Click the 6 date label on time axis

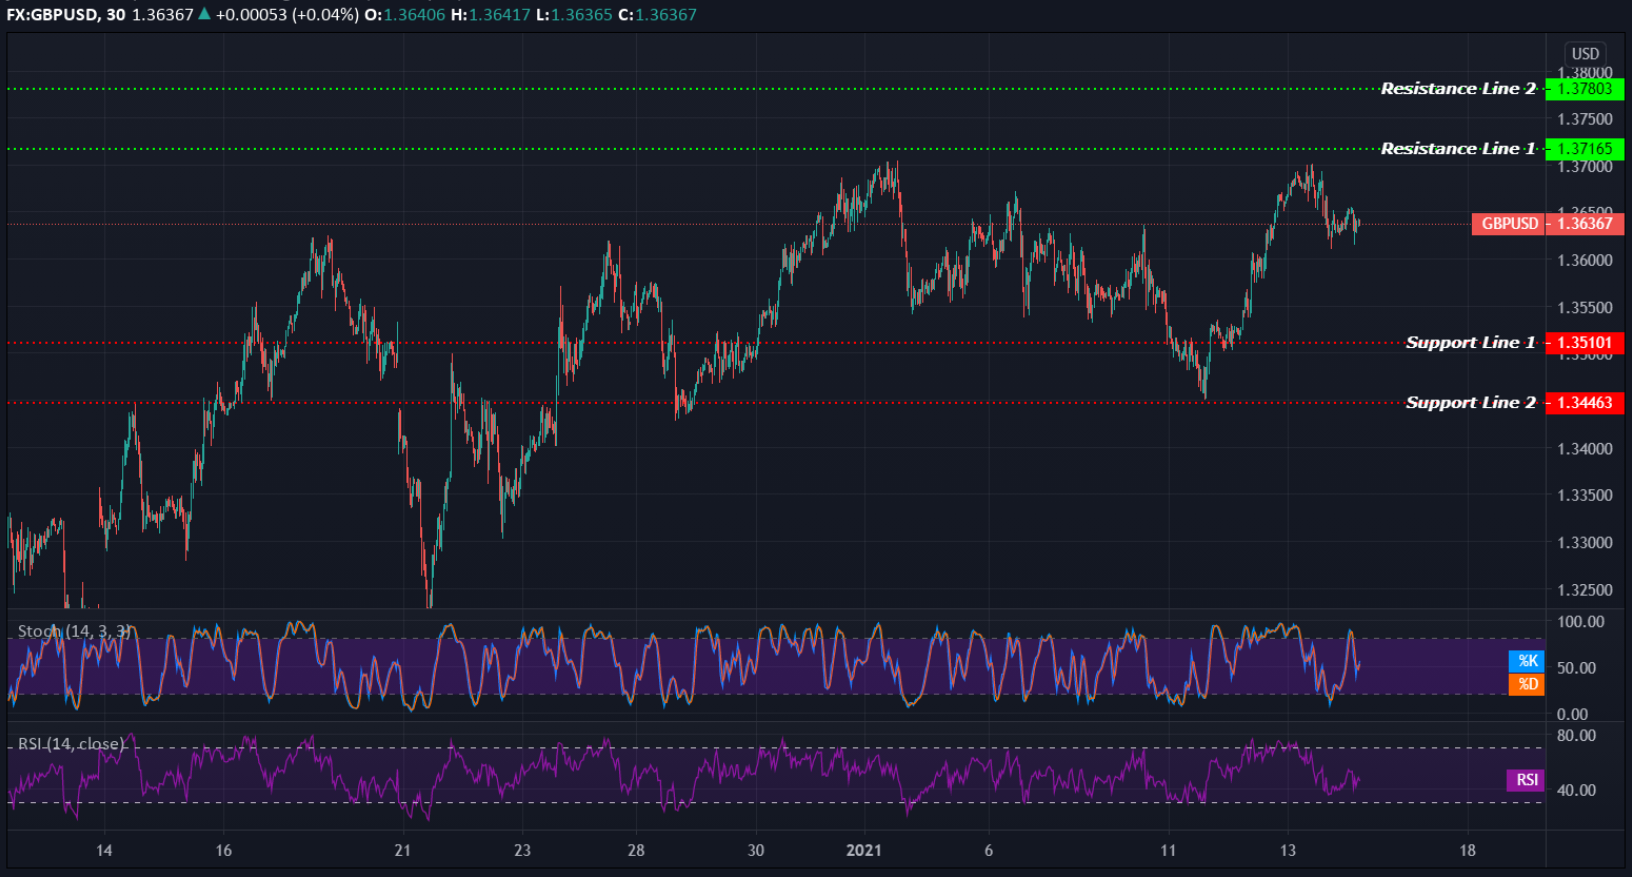click(x=989, y=850)
